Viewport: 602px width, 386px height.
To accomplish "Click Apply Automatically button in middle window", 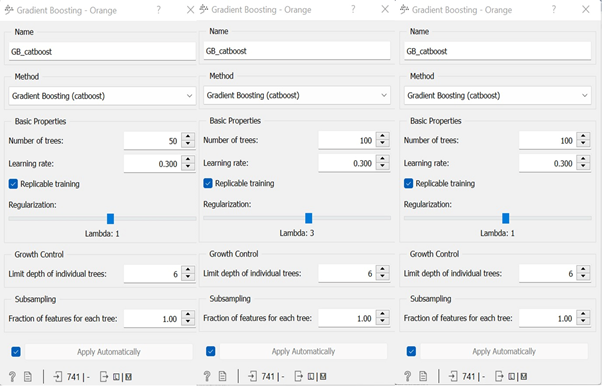I will coord(304,351).
